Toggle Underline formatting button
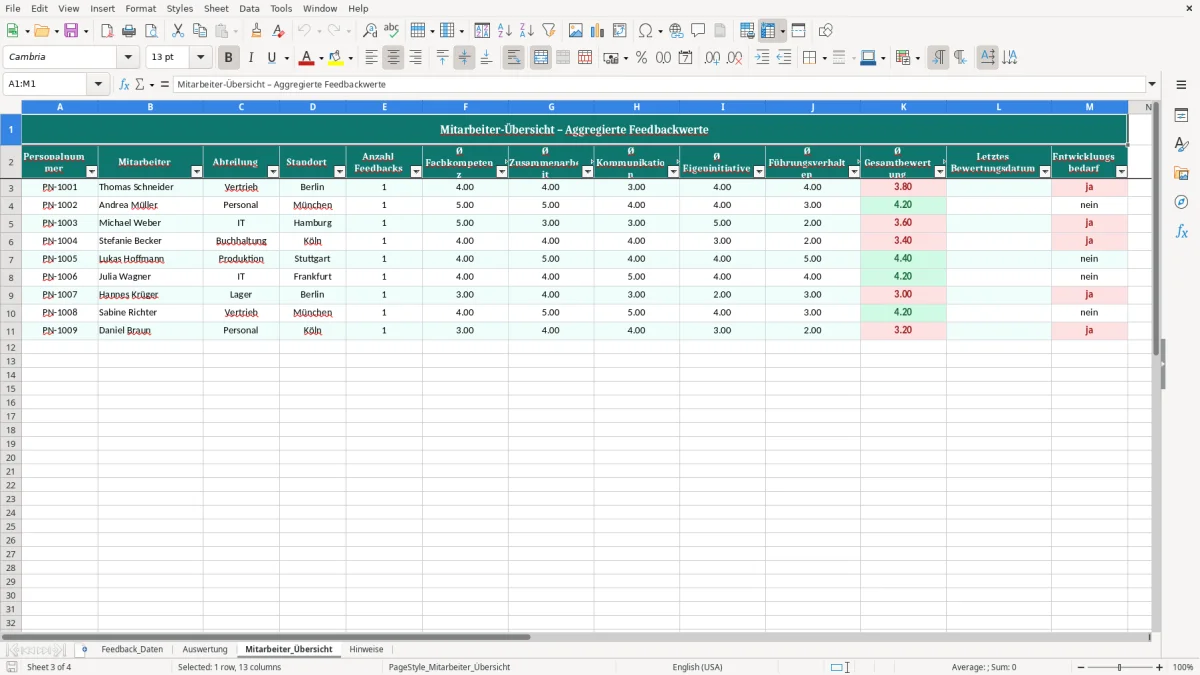The height and width of the screenshot is (675, 1200). click(x=271, y=58)
